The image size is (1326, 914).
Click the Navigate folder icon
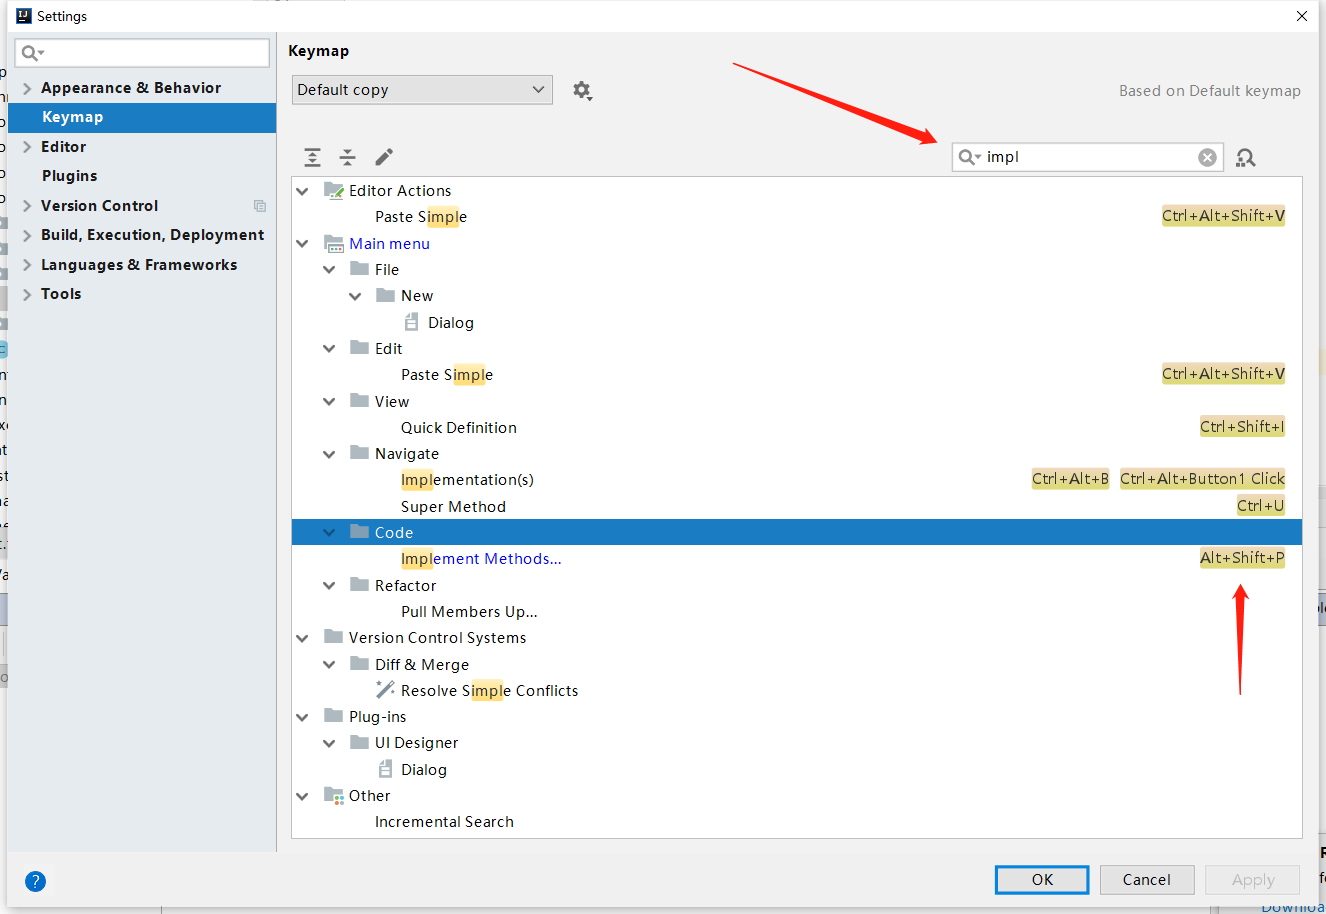coord(360,453)
